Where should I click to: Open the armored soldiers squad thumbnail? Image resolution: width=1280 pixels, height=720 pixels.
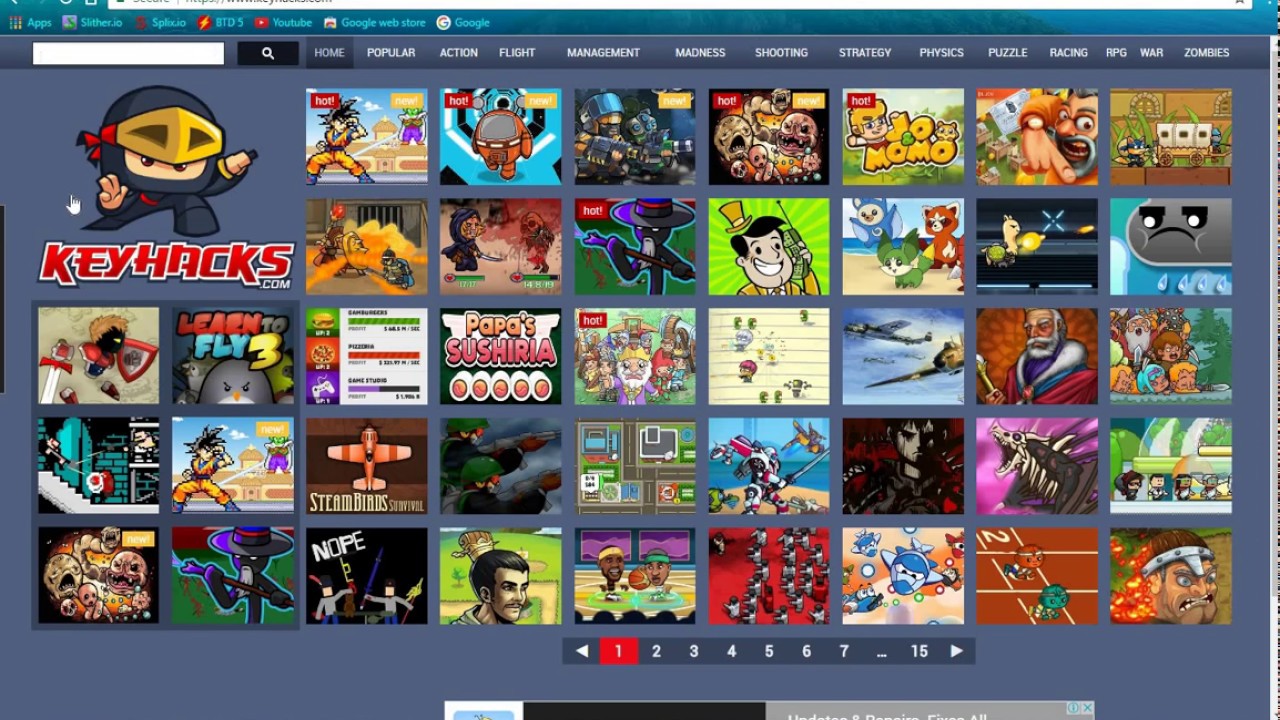tap(634, 136)
